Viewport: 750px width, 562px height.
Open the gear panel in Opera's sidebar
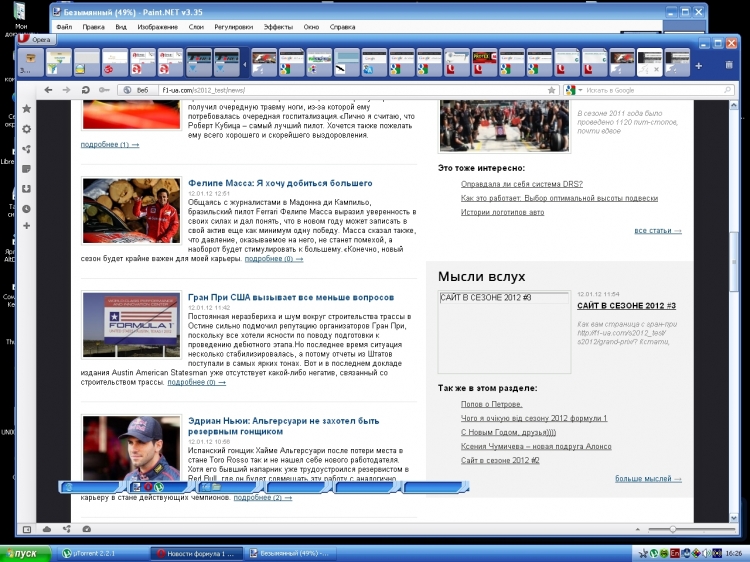point(27,129)
